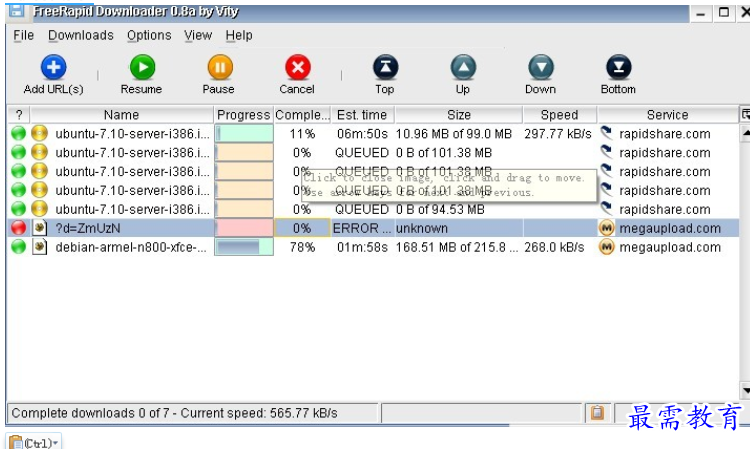
Task: Click the unknown size cell
Action: (x=422, y=228)
